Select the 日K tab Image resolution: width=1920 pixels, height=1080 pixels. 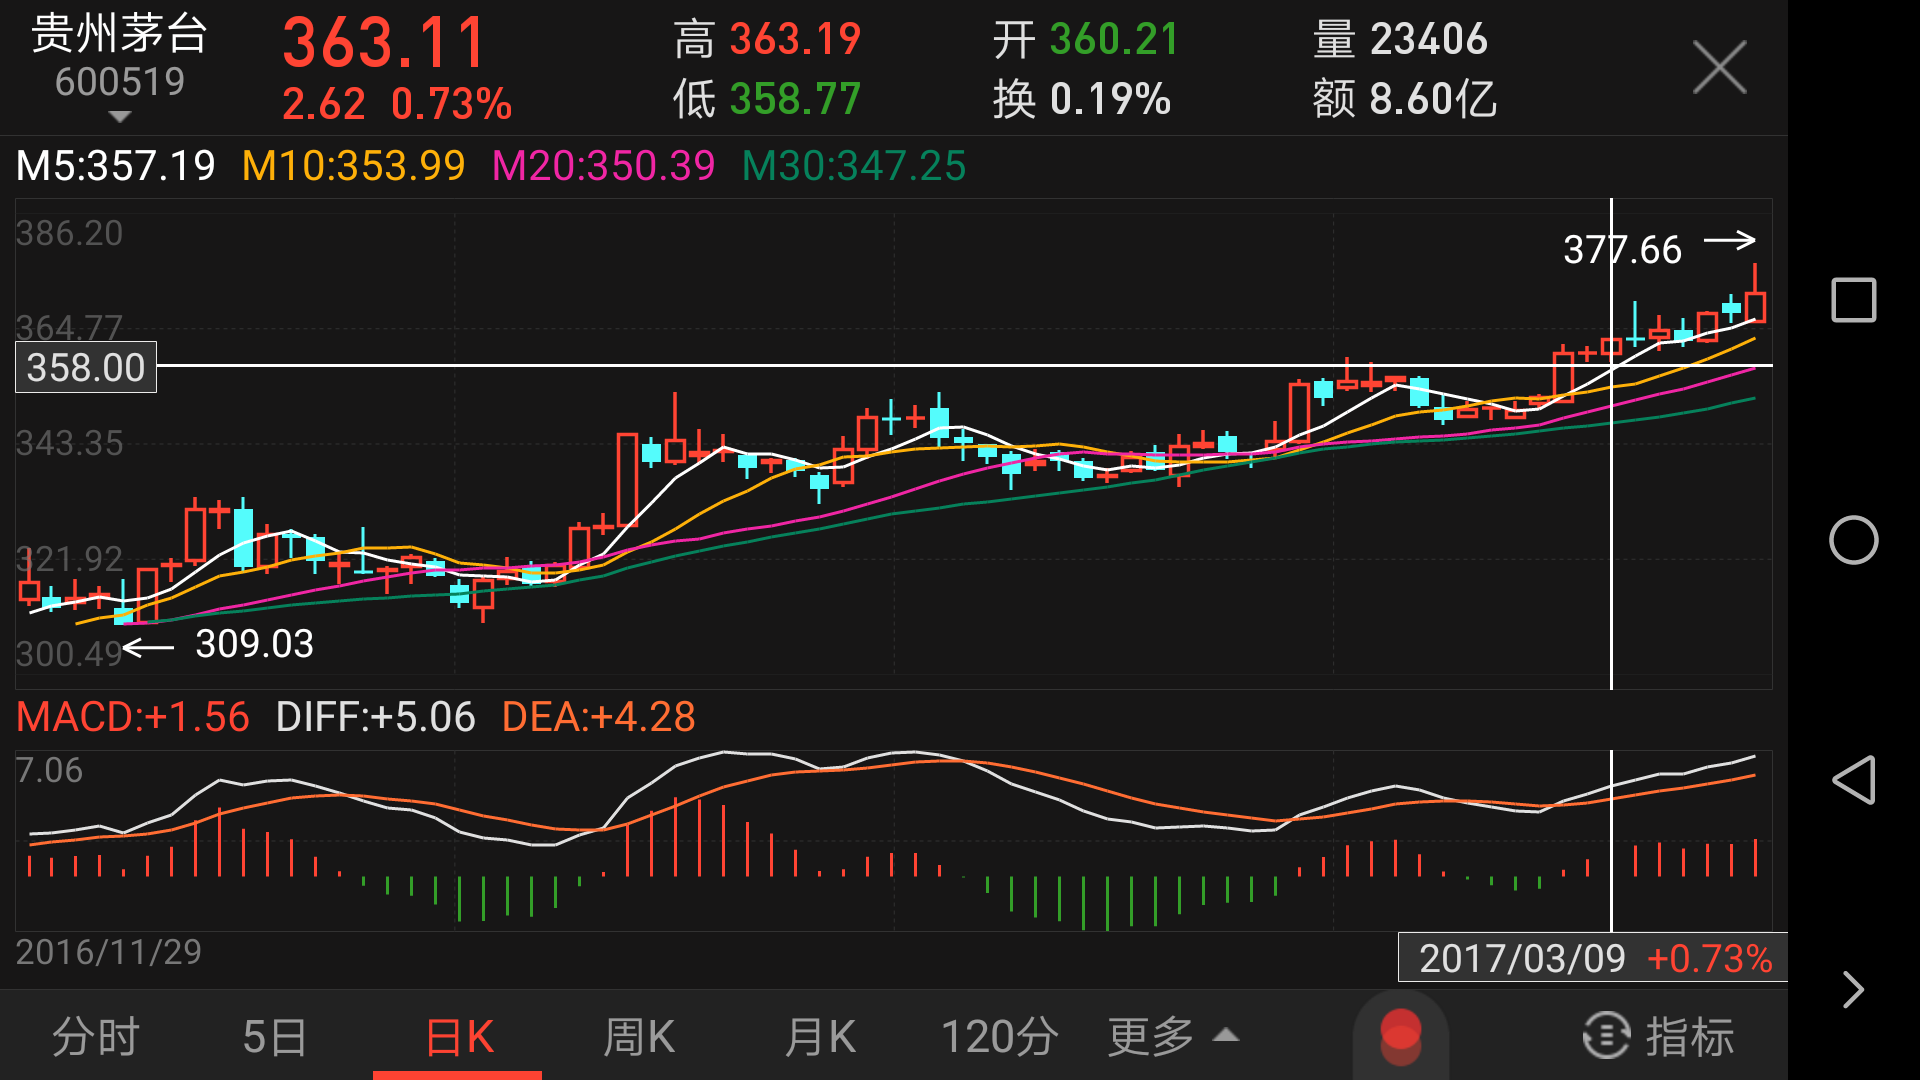pyautogui.click(x=459, y=1037)
